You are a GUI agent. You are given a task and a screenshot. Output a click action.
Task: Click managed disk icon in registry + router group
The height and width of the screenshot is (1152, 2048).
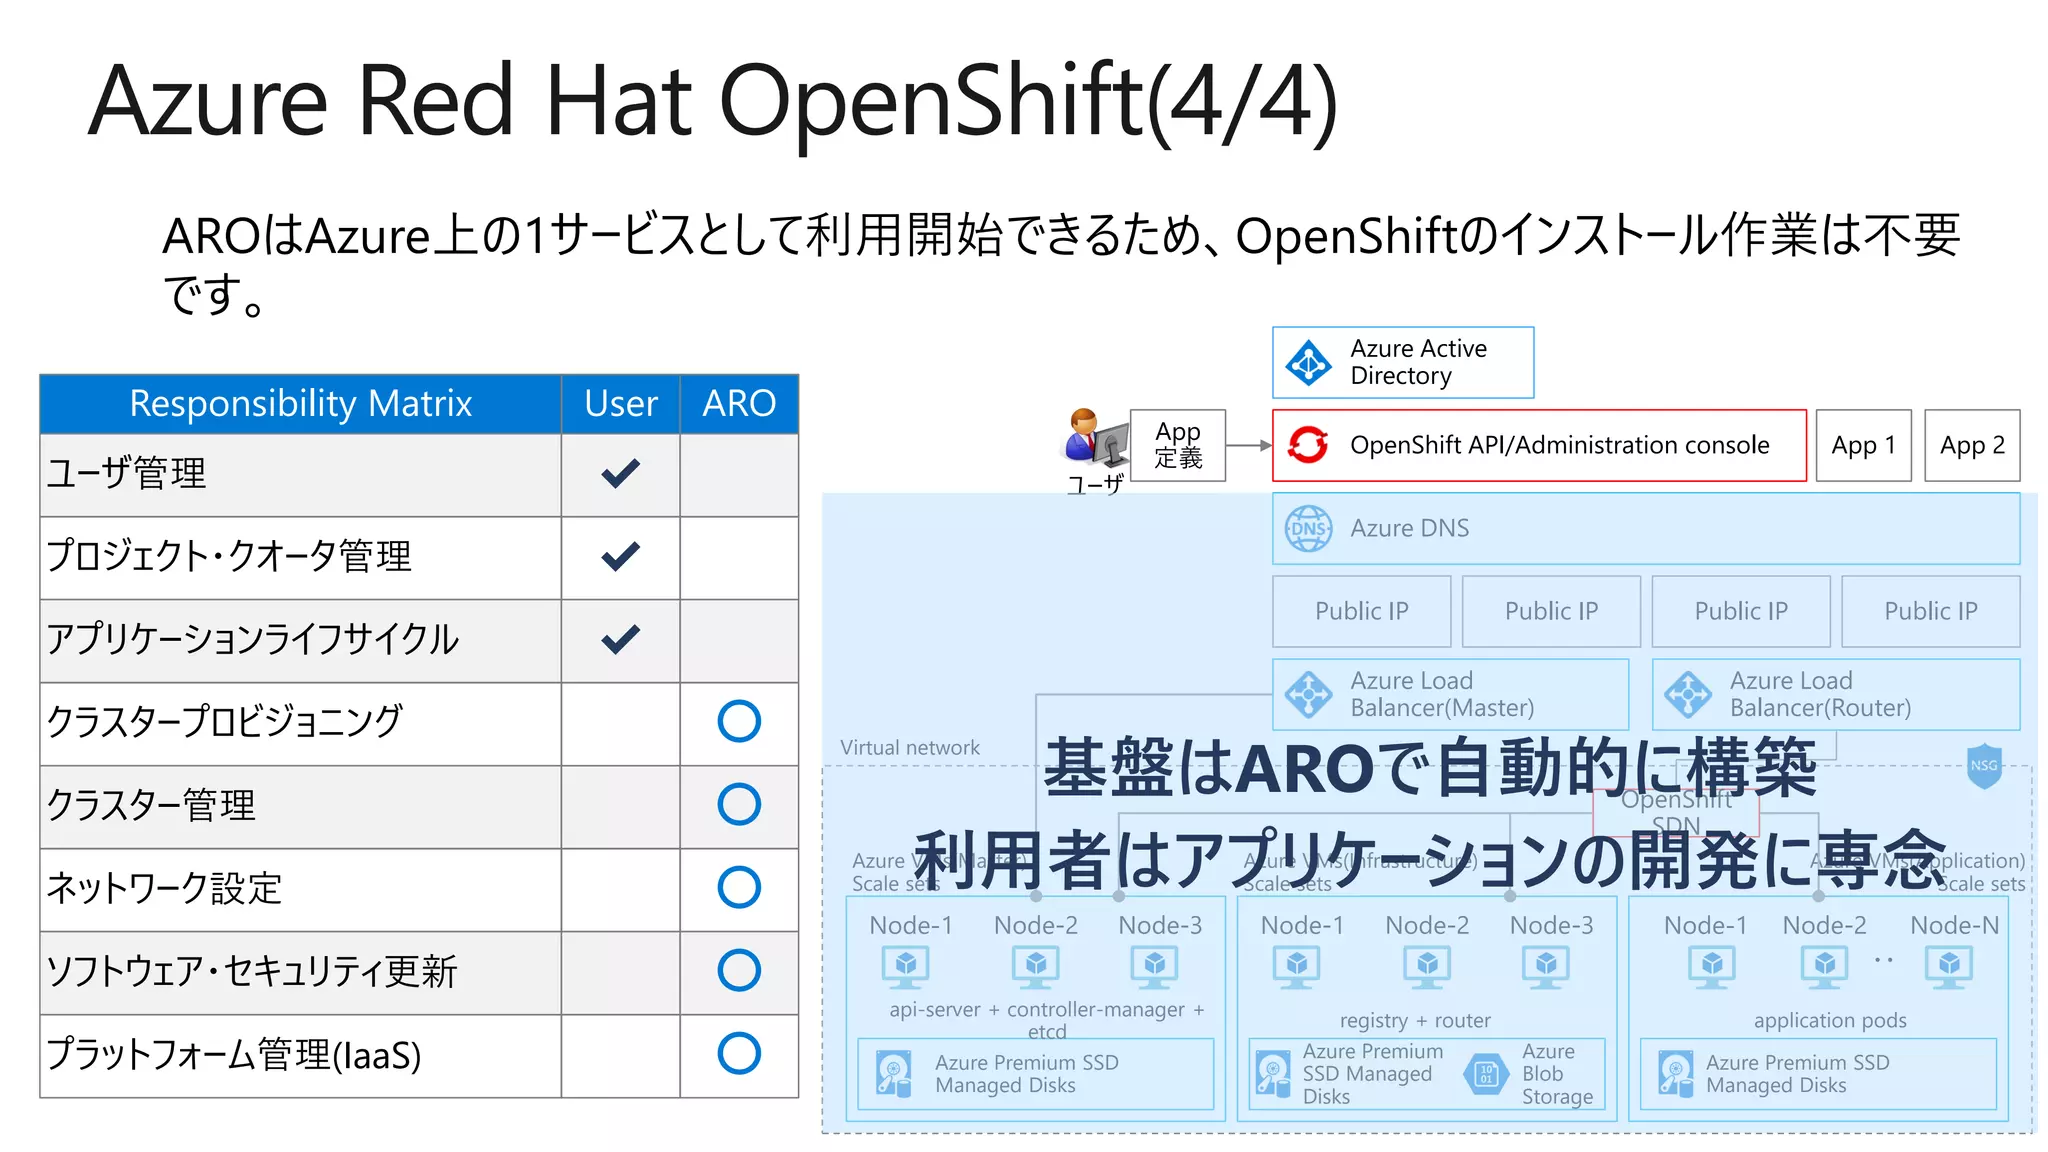1273,1074
